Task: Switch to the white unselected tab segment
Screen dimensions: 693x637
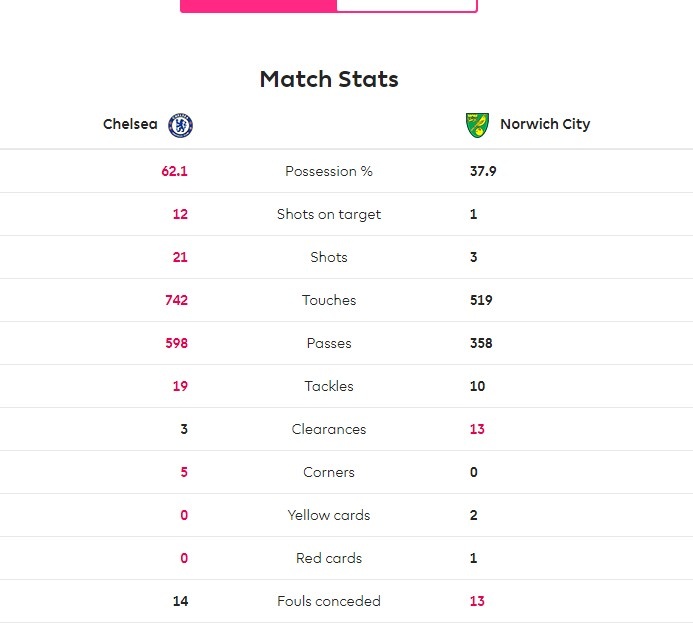Action: point(406,5)
